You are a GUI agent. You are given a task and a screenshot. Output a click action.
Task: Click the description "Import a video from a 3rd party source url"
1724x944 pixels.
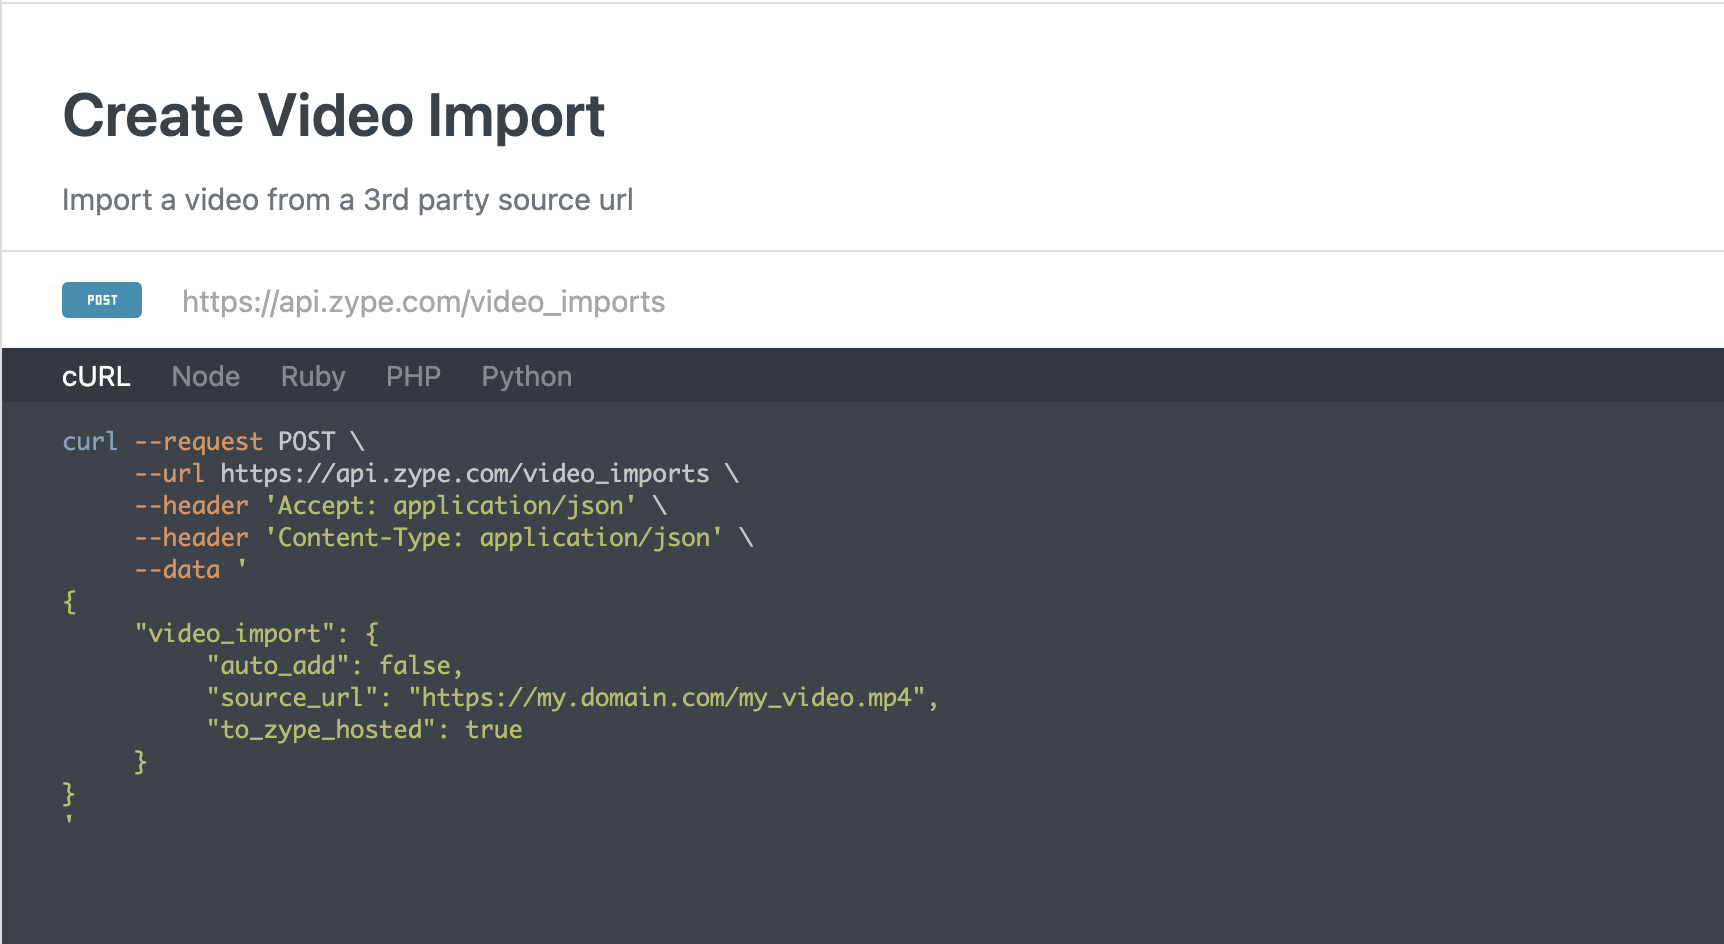point(348,200)
